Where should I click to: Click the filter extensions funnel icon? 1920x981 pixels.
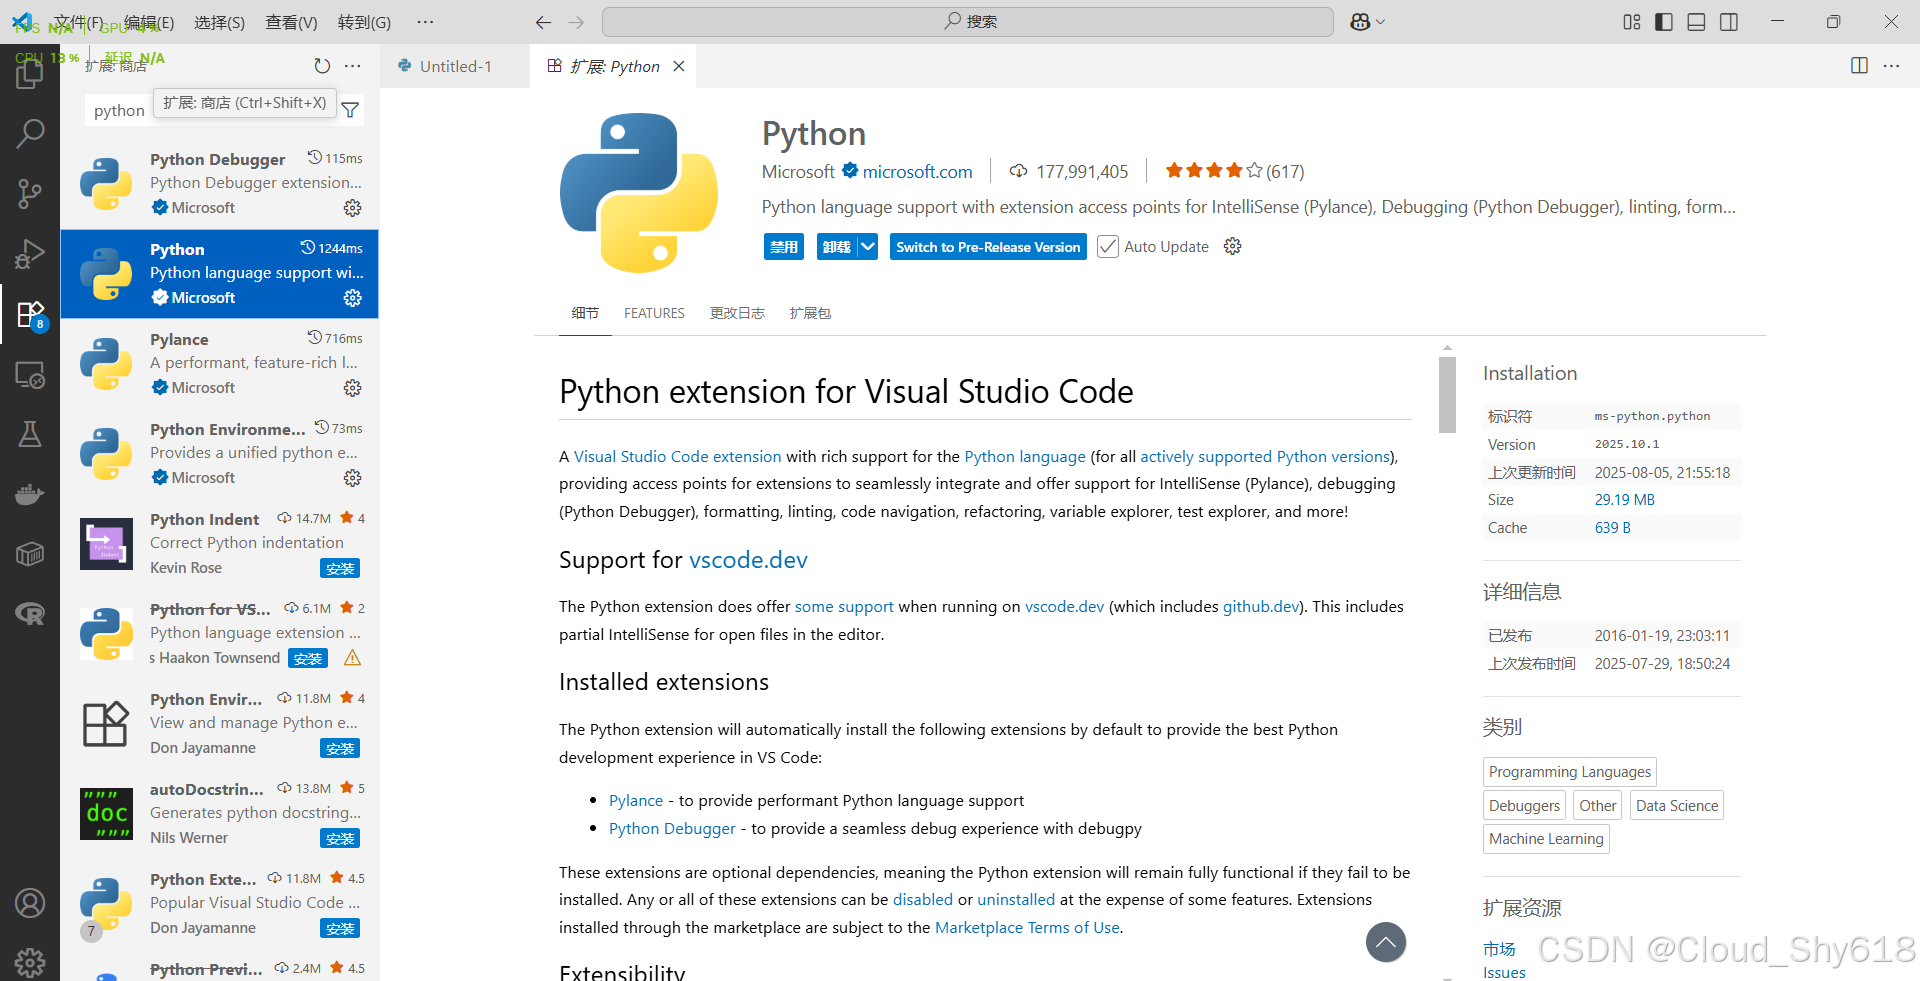(x=350, y=110)
